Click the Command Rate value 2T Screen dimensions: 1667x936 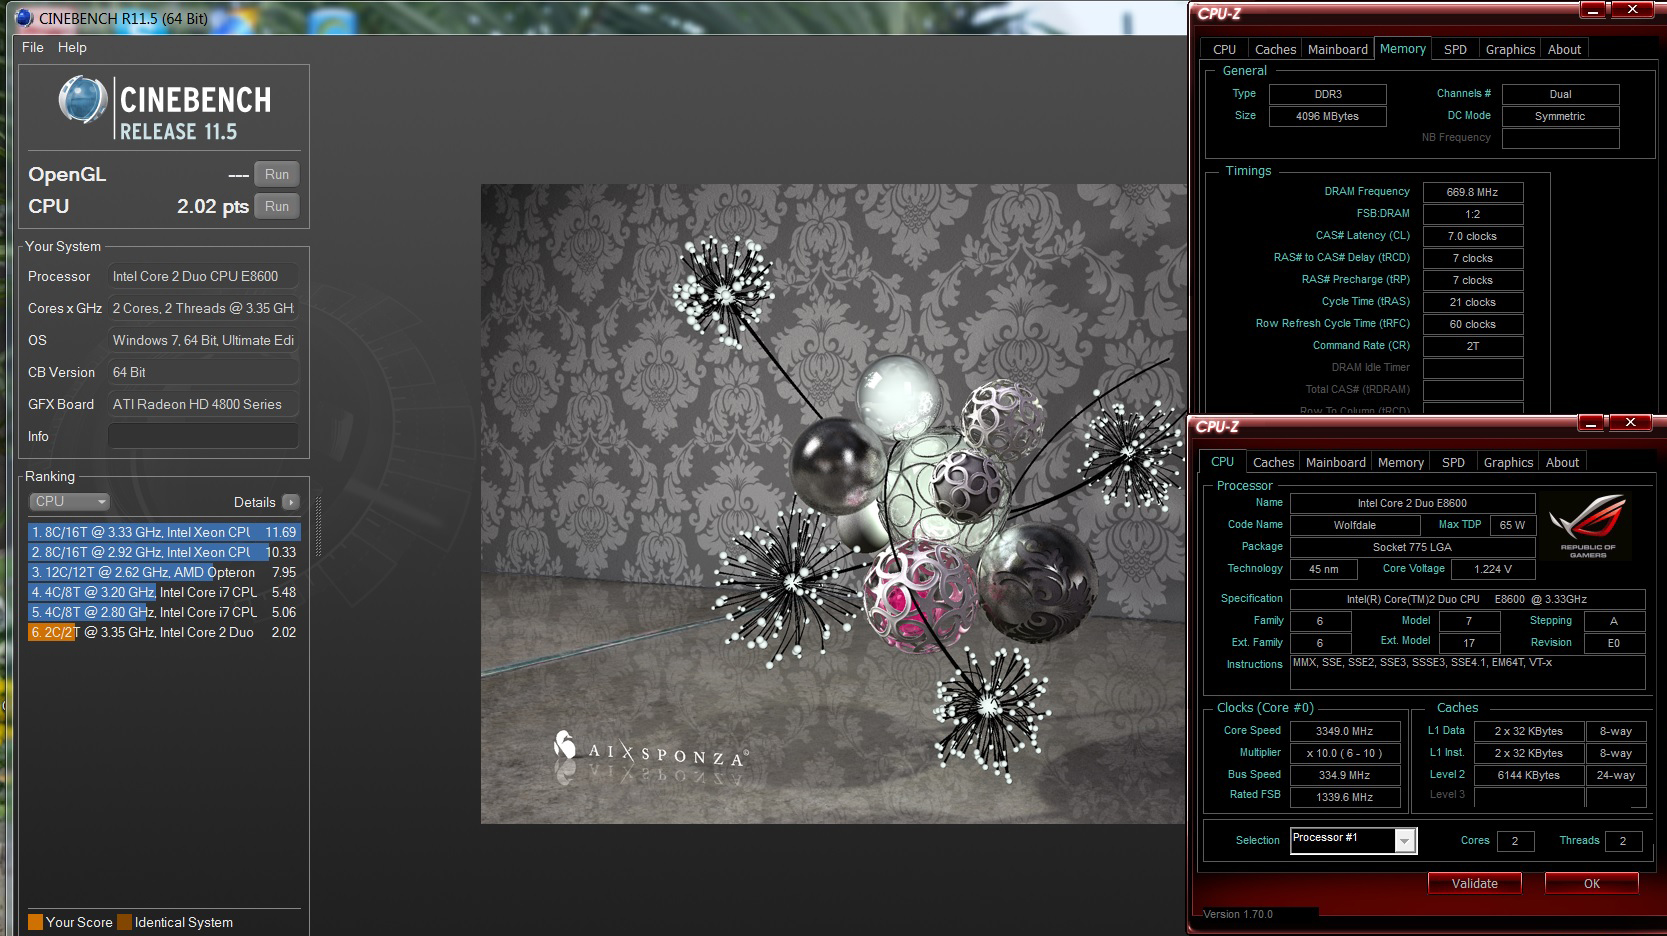(x=1472, y=346)
